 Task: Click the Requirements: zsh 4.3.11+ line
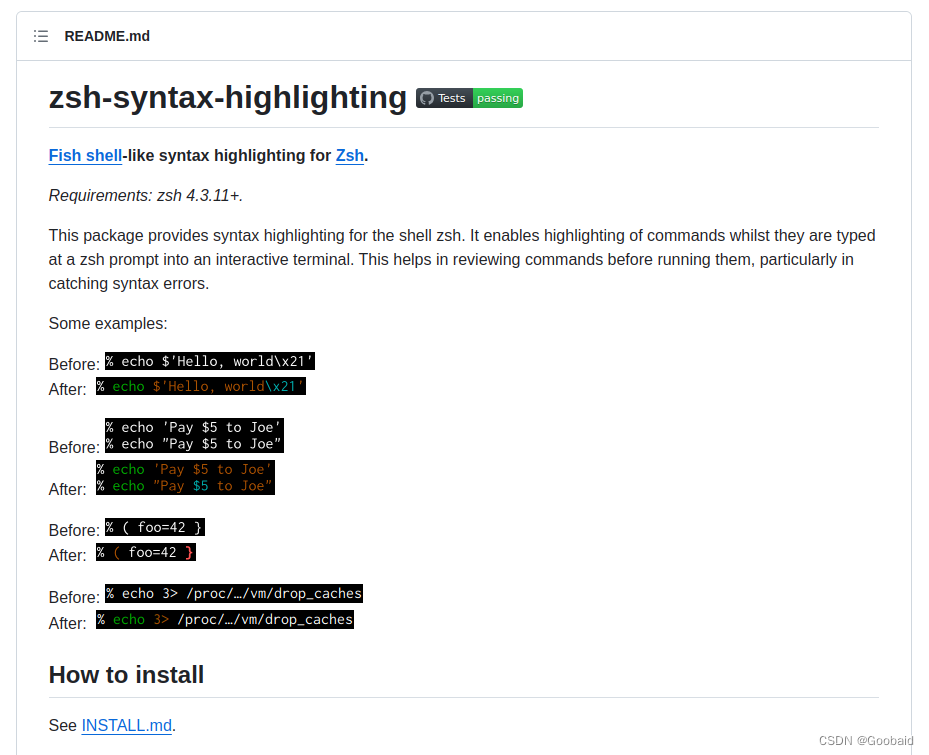point(146,196)
